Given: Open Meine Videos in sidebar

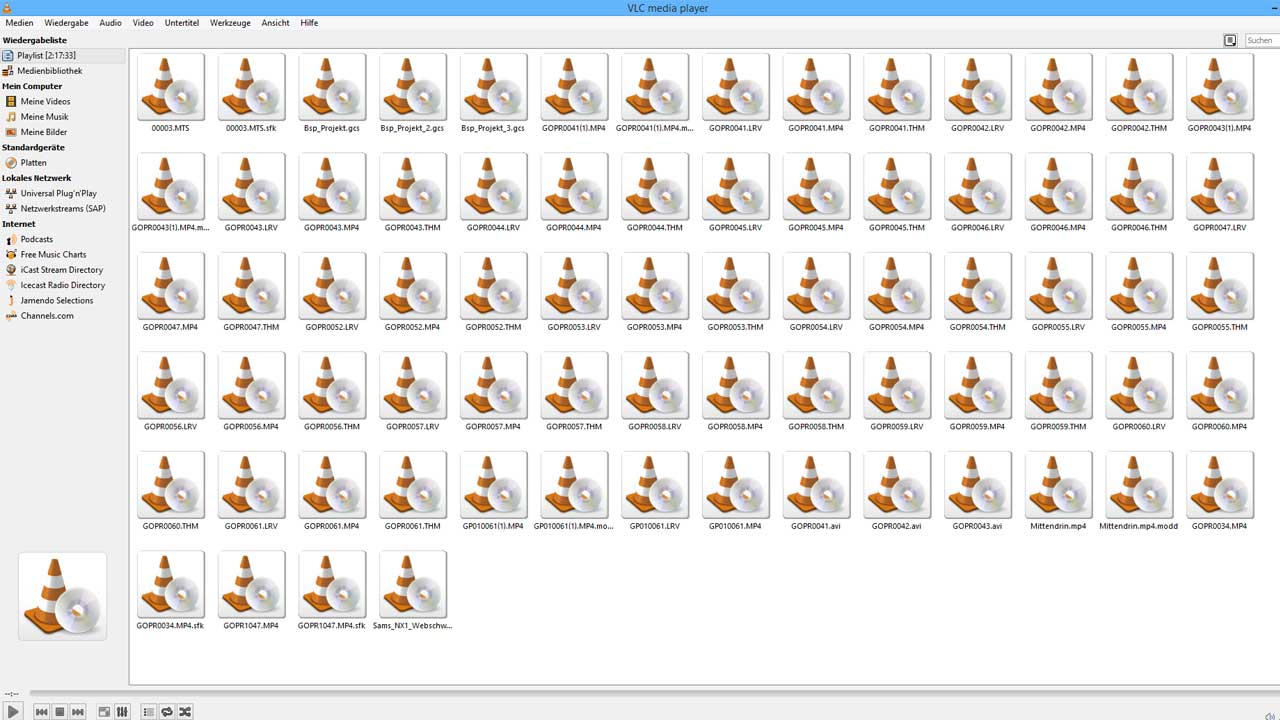Looking at the screenshot, I should click(x=45, y=102).
